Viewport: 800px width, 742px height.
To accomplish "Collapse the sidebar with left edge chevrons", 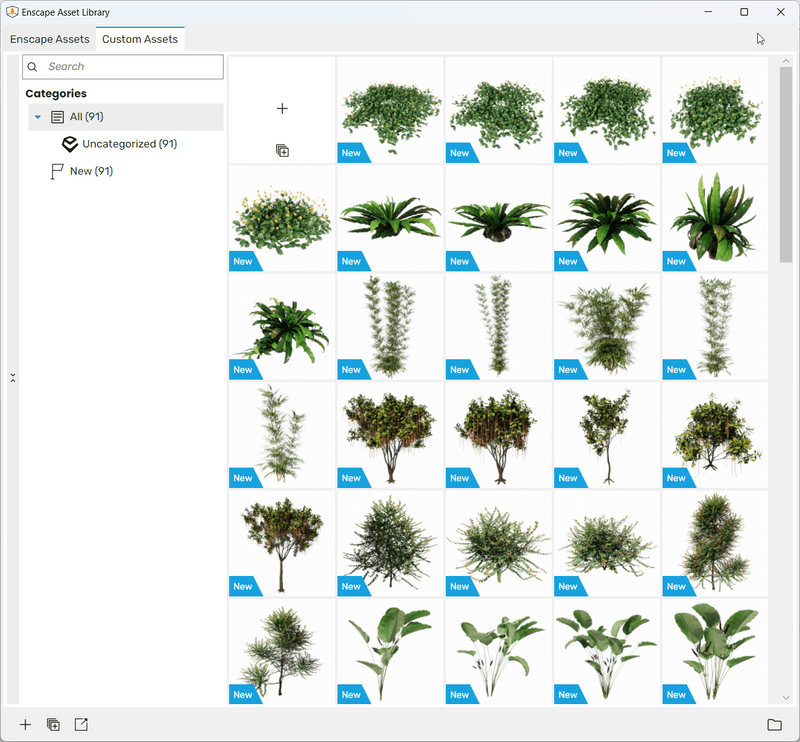I will [x=13, y=377].
